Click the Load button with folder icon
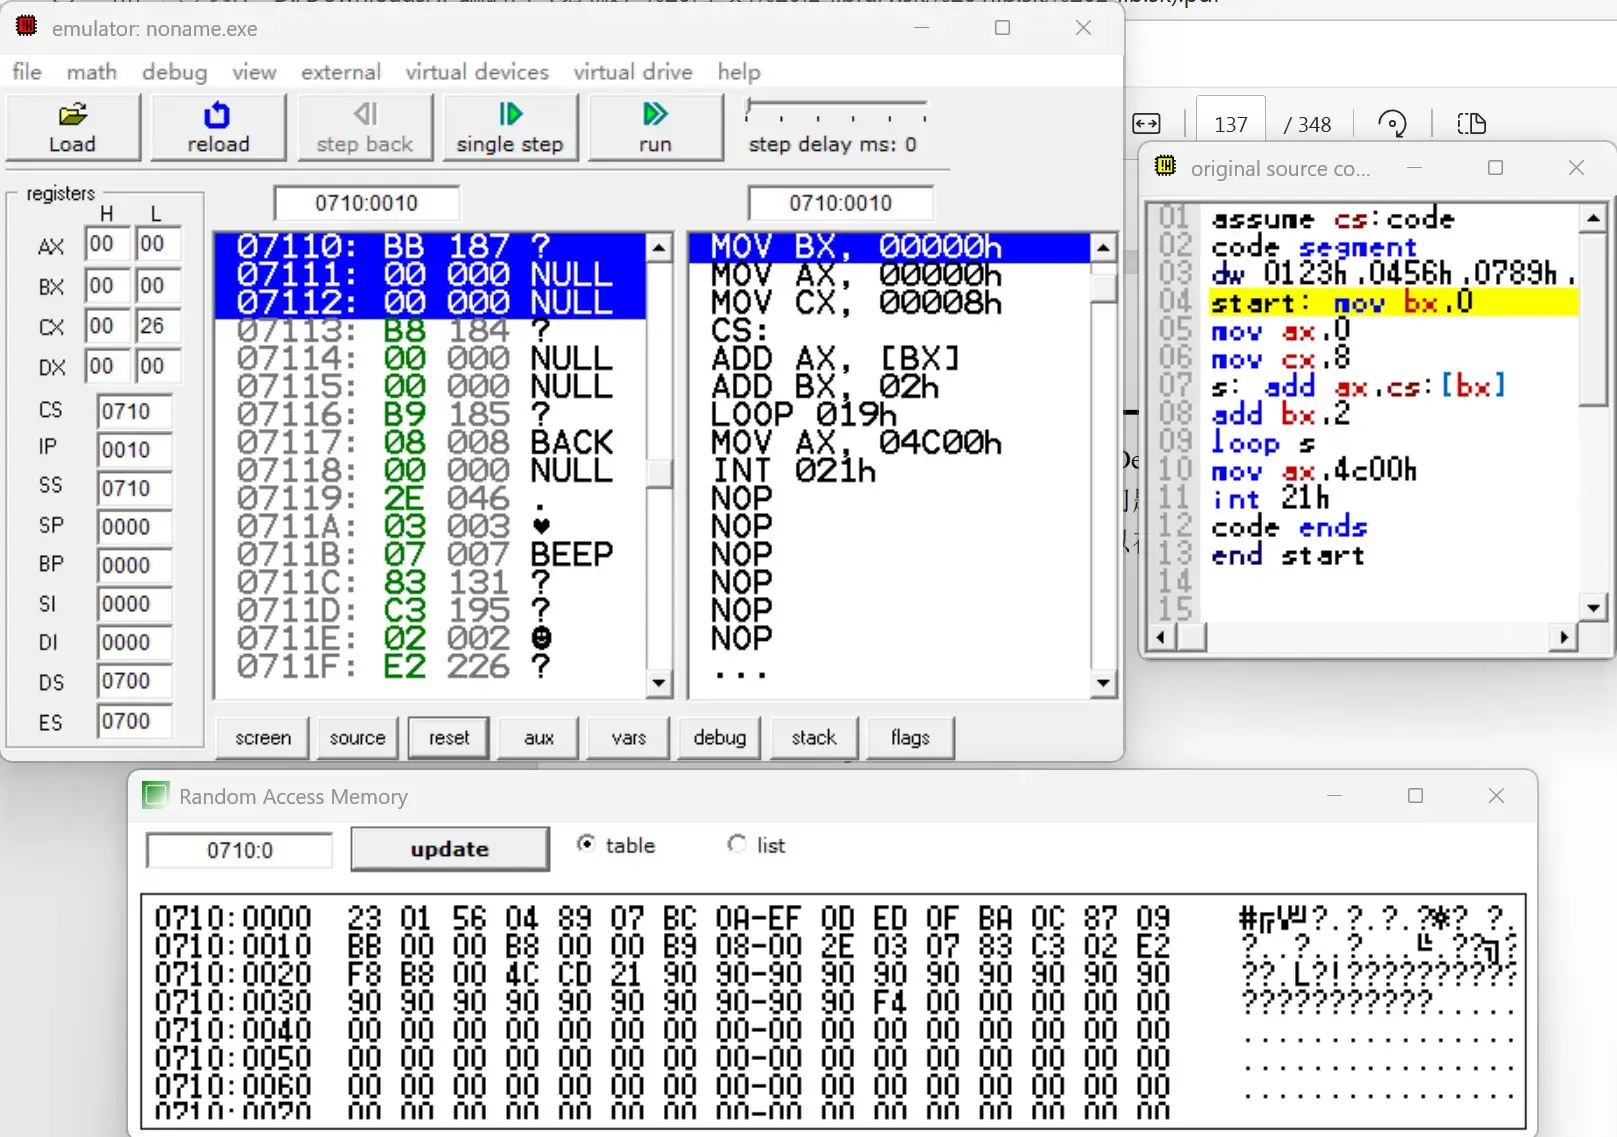 pyautogui.click(x=73, y=127)
